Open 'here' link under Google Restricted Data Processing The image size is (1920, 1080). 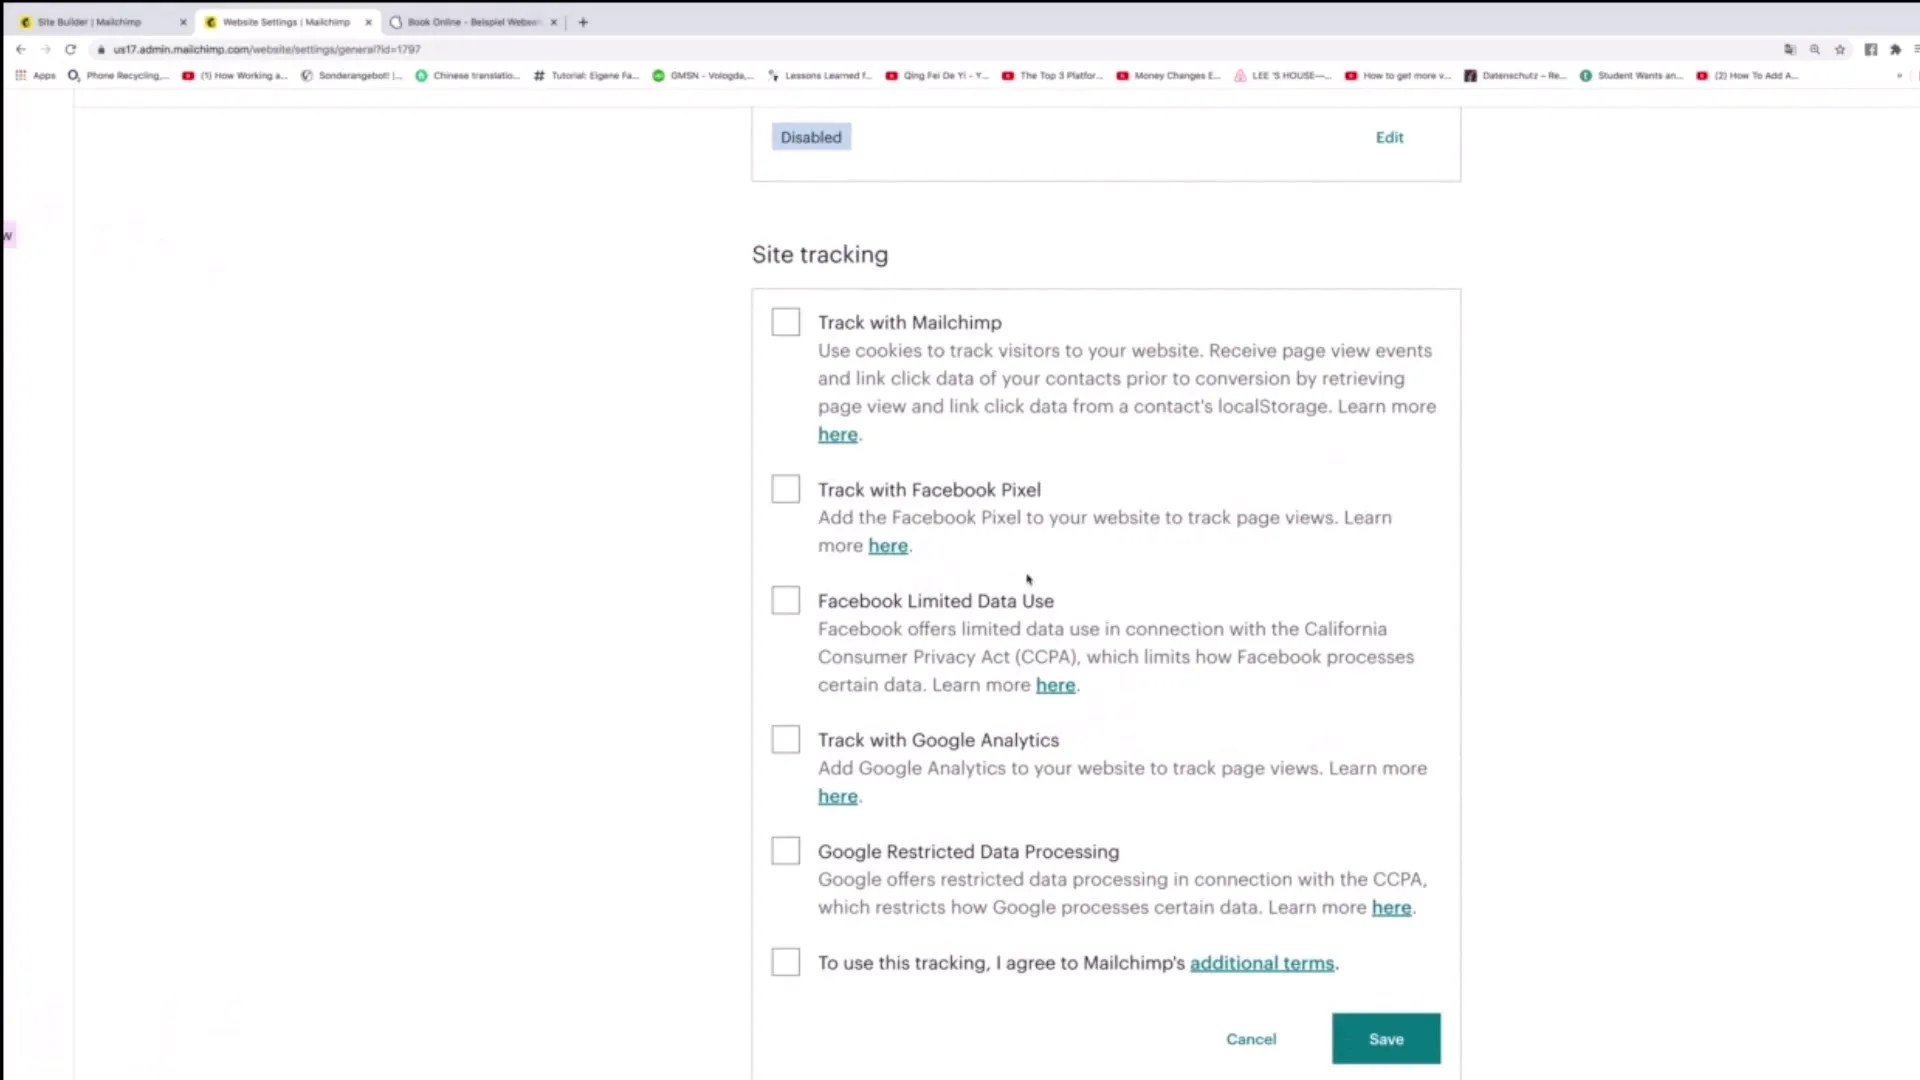[1391, 908]
